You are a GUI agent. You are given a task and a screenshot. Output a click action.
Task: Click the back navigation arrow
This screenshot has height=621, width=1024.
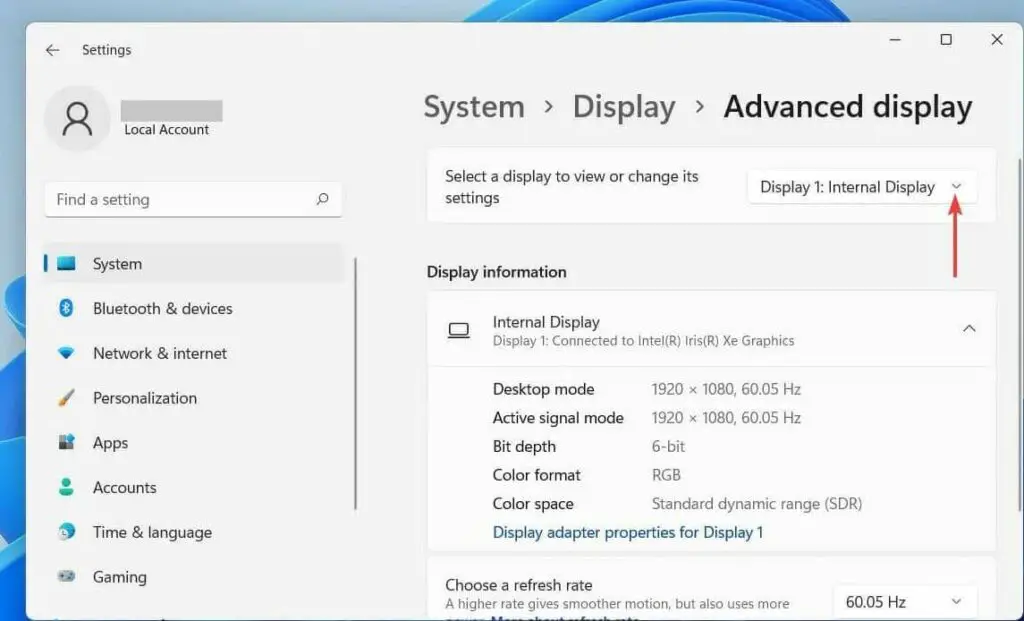coord(52,49)
